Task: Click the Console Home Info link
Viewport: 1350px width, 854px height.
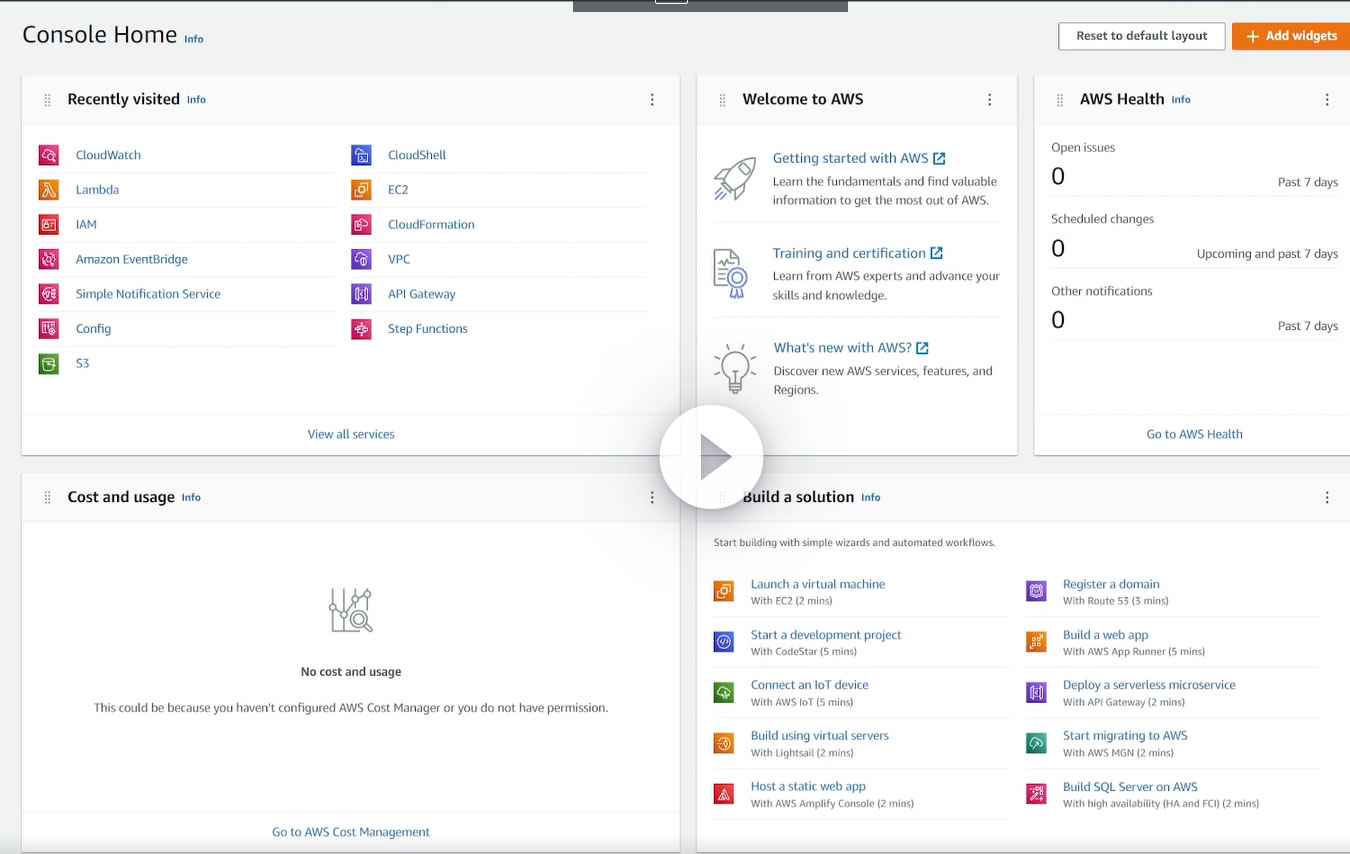Action: pos(194,39)
